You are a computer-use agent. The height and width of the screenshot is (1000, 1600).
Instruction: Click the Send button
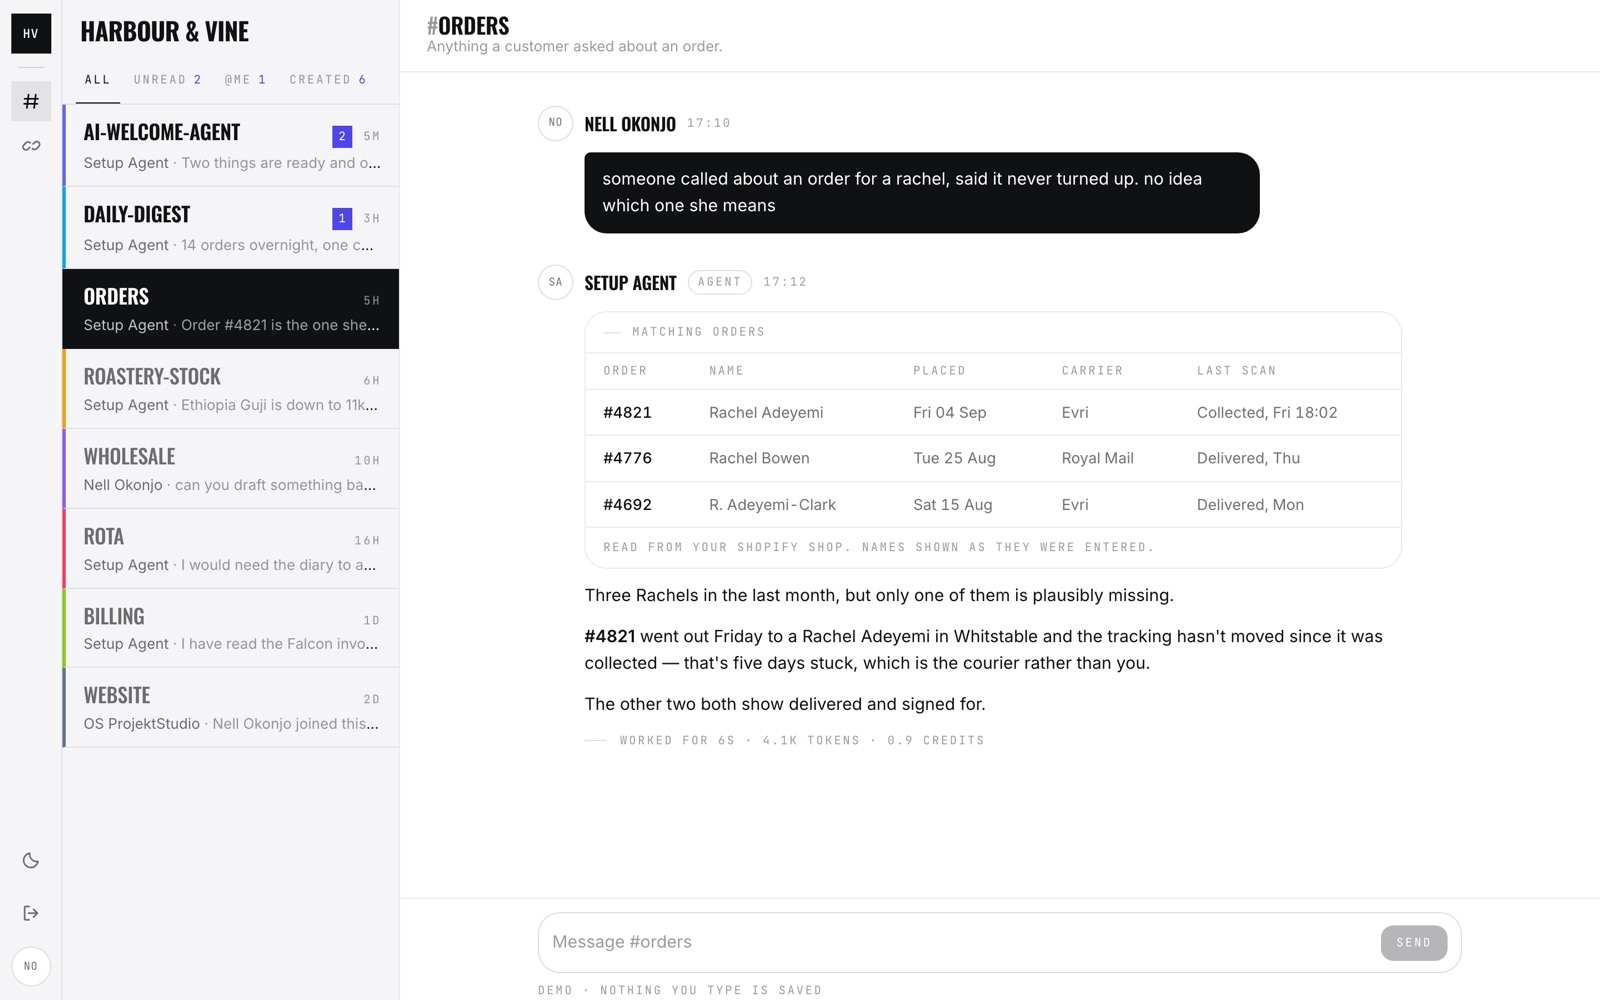pos(1413,943)
